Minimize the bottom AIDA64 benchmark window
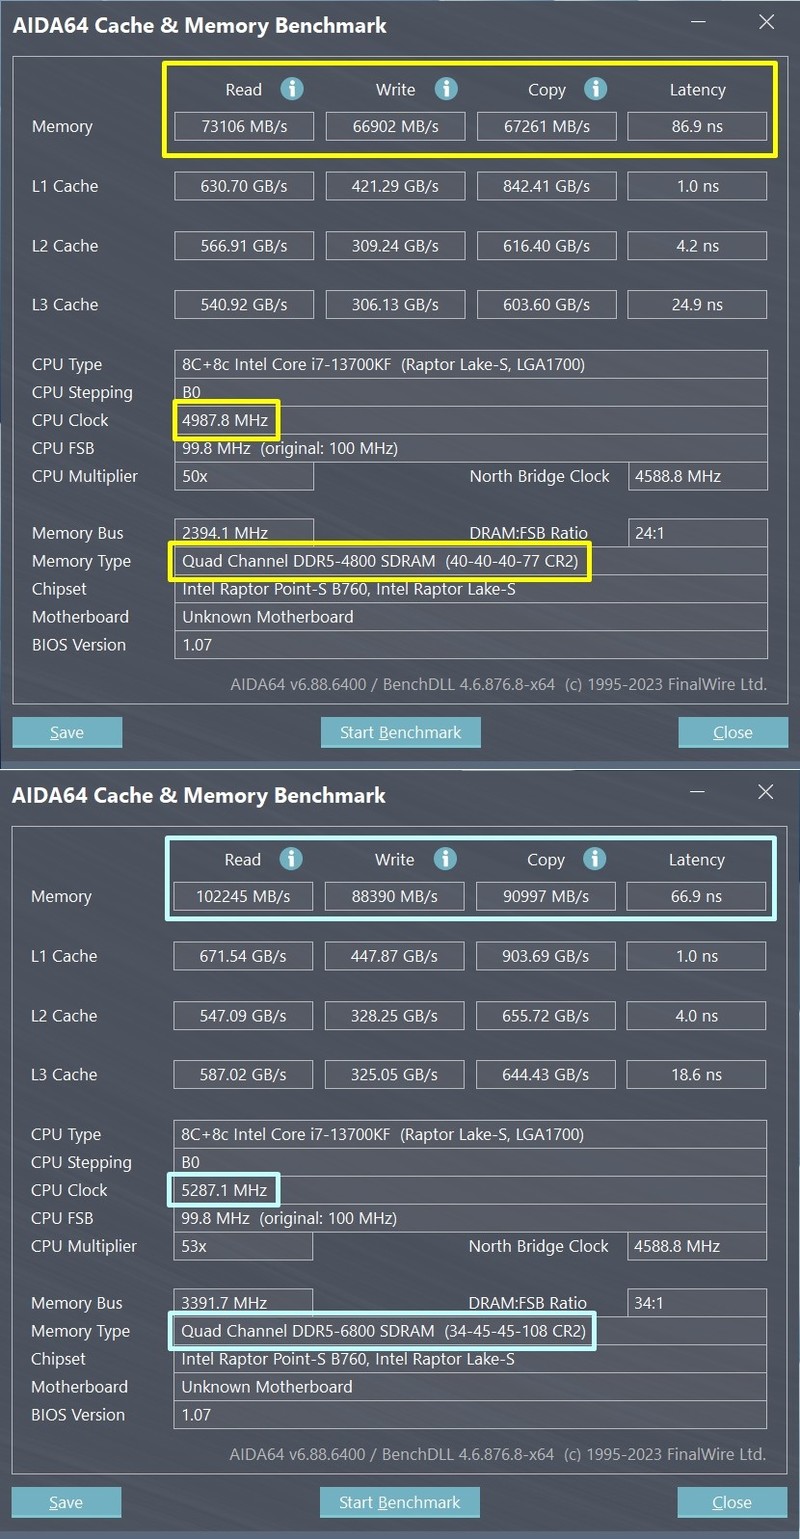The image size is (800, 1539). (696, 791)
